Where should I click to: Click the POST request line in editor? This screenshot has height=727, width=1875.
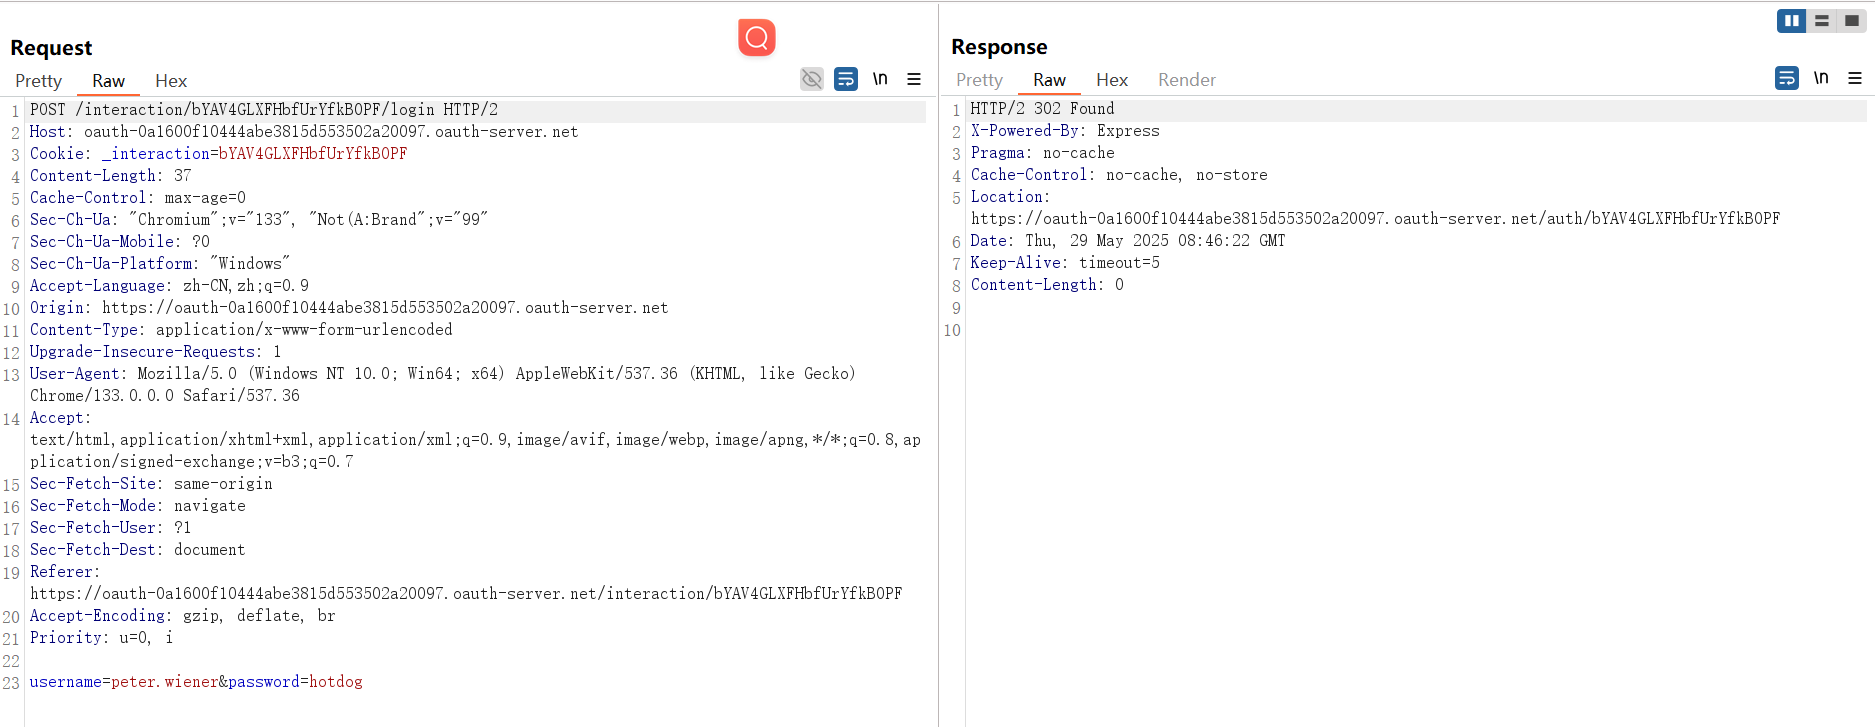click(x=264, y=110)
